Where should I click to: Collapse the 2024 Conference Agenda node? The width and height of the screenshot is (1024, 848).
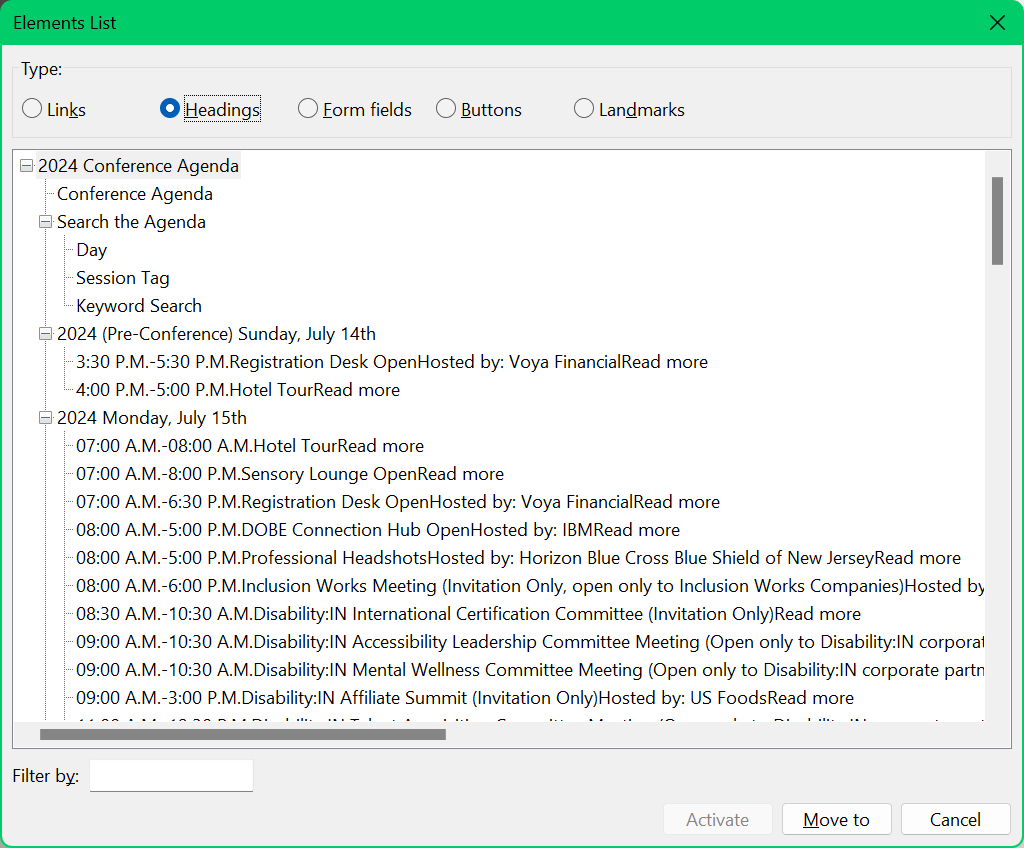pos(26,166)
